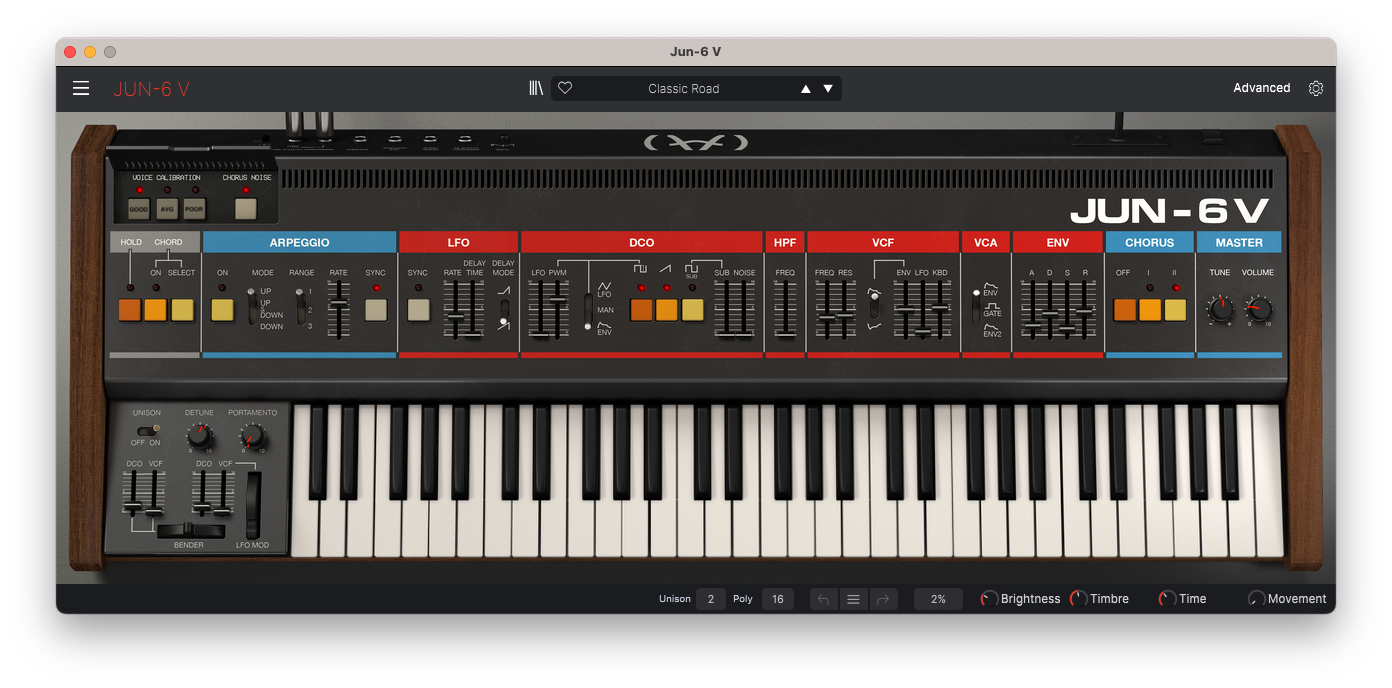
Task: Open the settings gear icon
Action: 1316,88
